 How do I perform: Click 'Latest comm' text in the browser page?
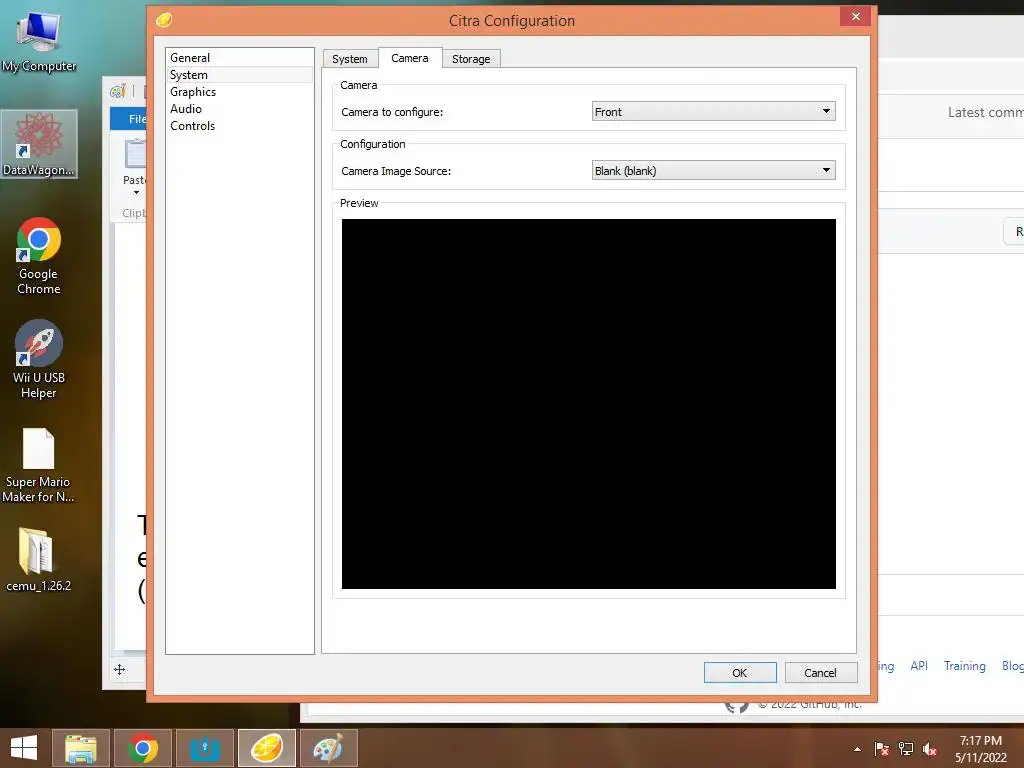[x=985, y=112]
